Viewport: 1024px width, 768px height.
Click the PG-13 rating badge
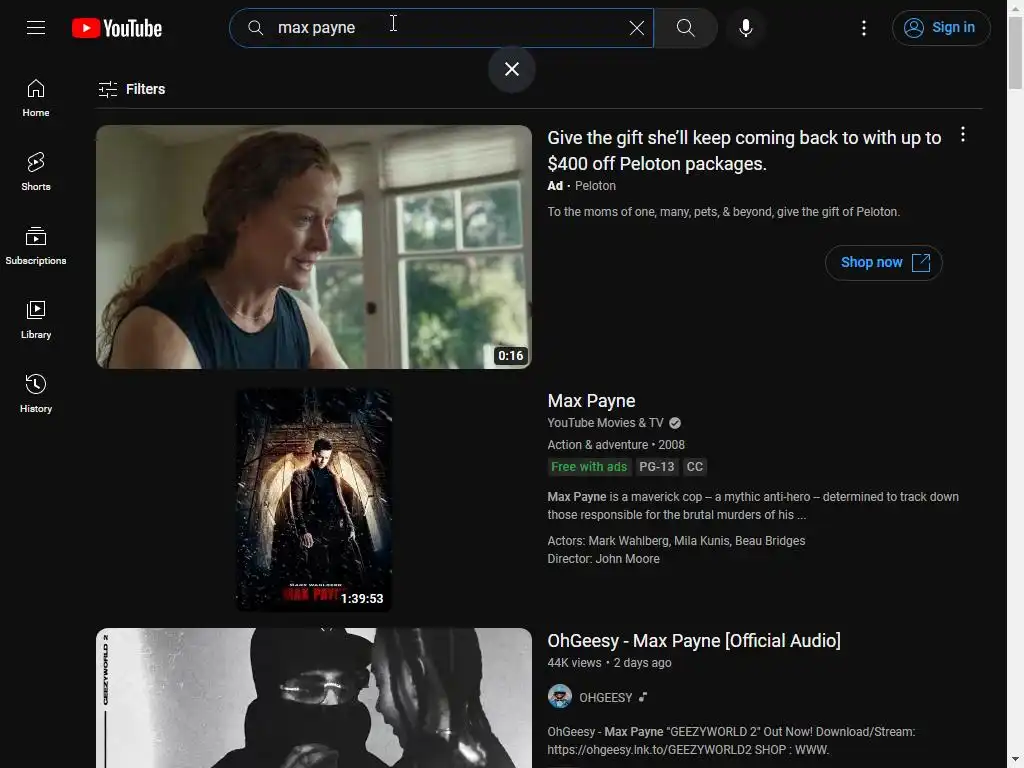point(656,466)
